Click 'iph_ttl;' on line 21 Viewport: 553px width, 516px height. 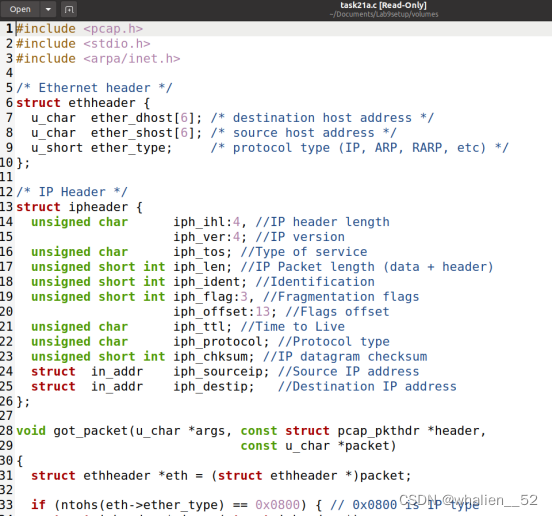[x=202, y=327]
